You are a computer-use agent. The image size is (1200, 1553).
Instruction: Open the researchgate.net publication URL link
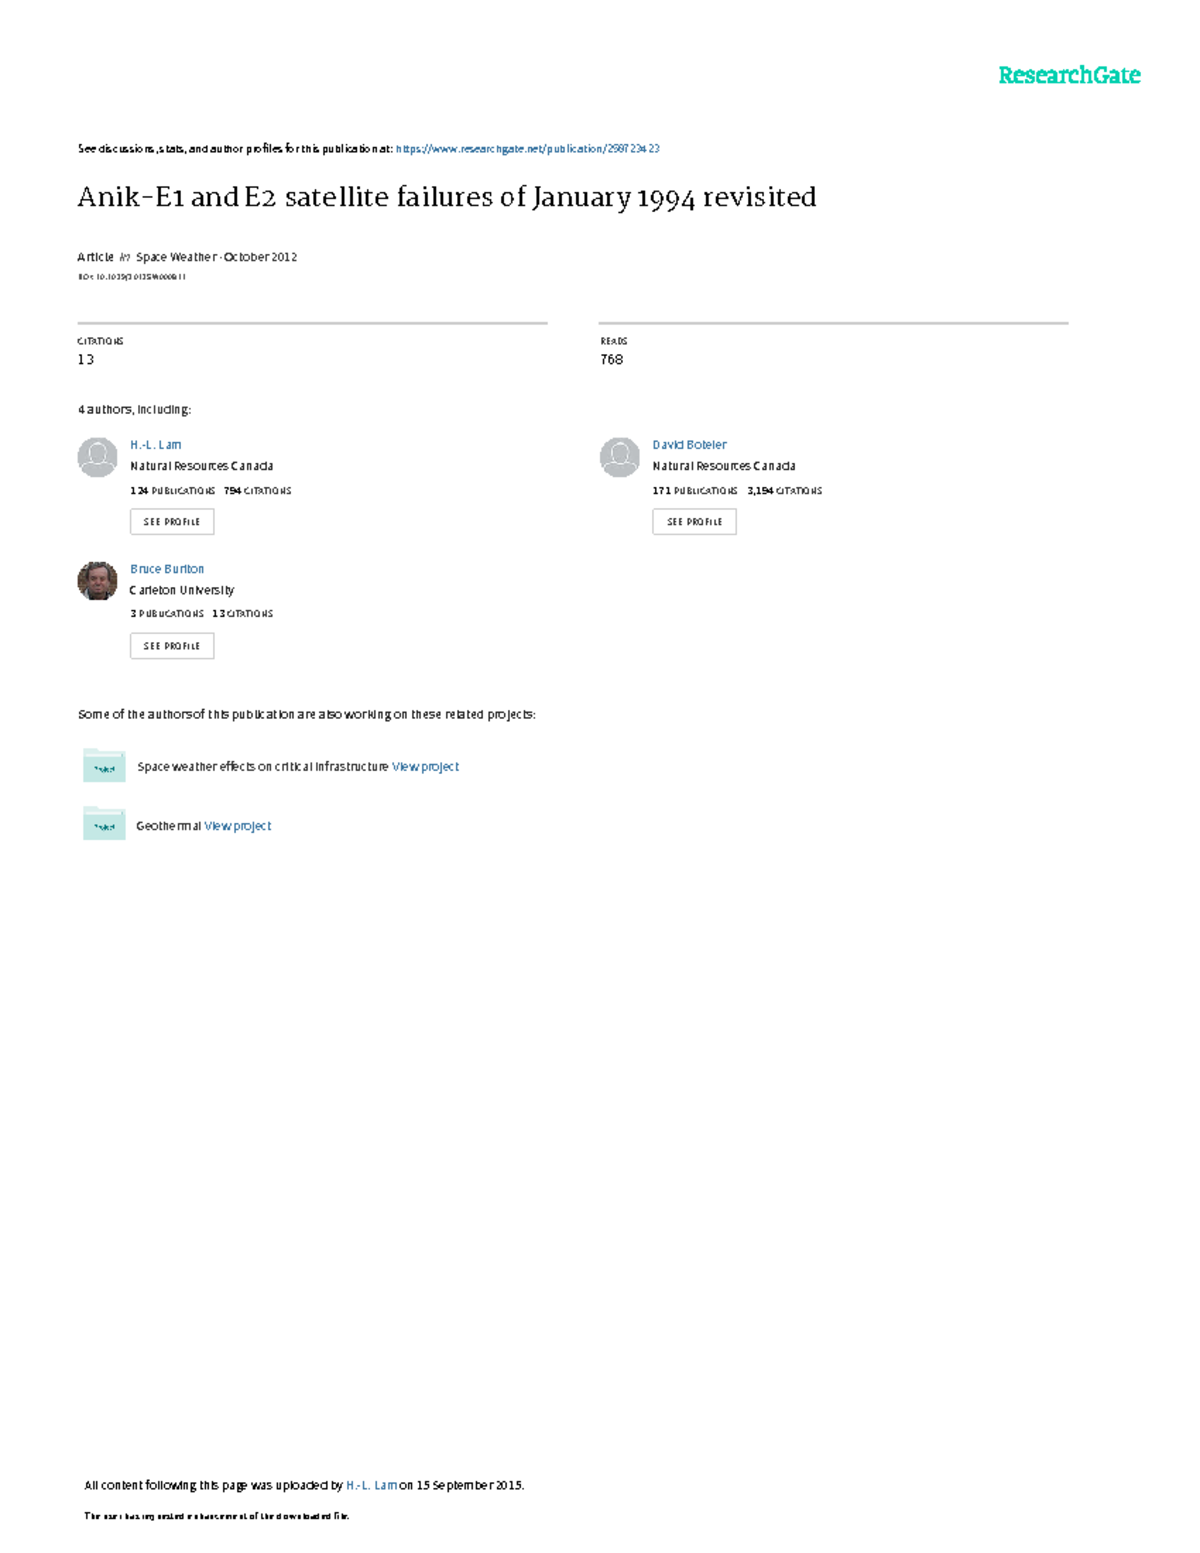[x=527, y=149]
